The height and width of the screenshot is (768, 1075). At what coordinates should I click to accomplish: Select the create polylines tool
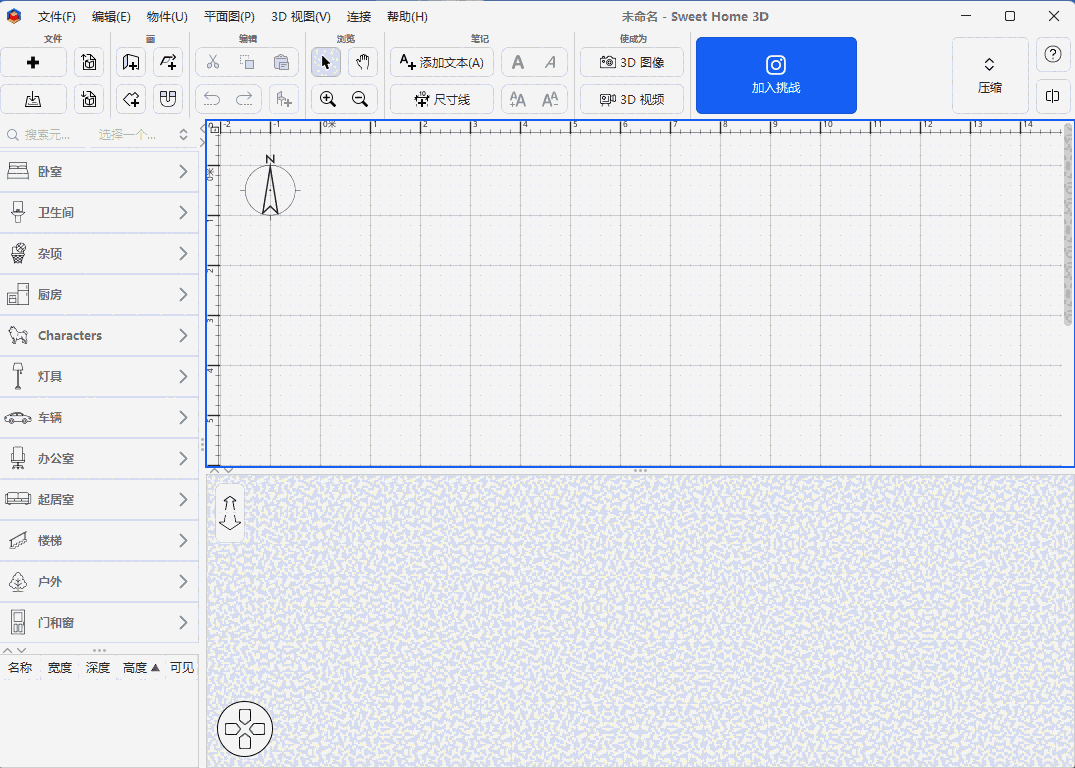point(168,62)
